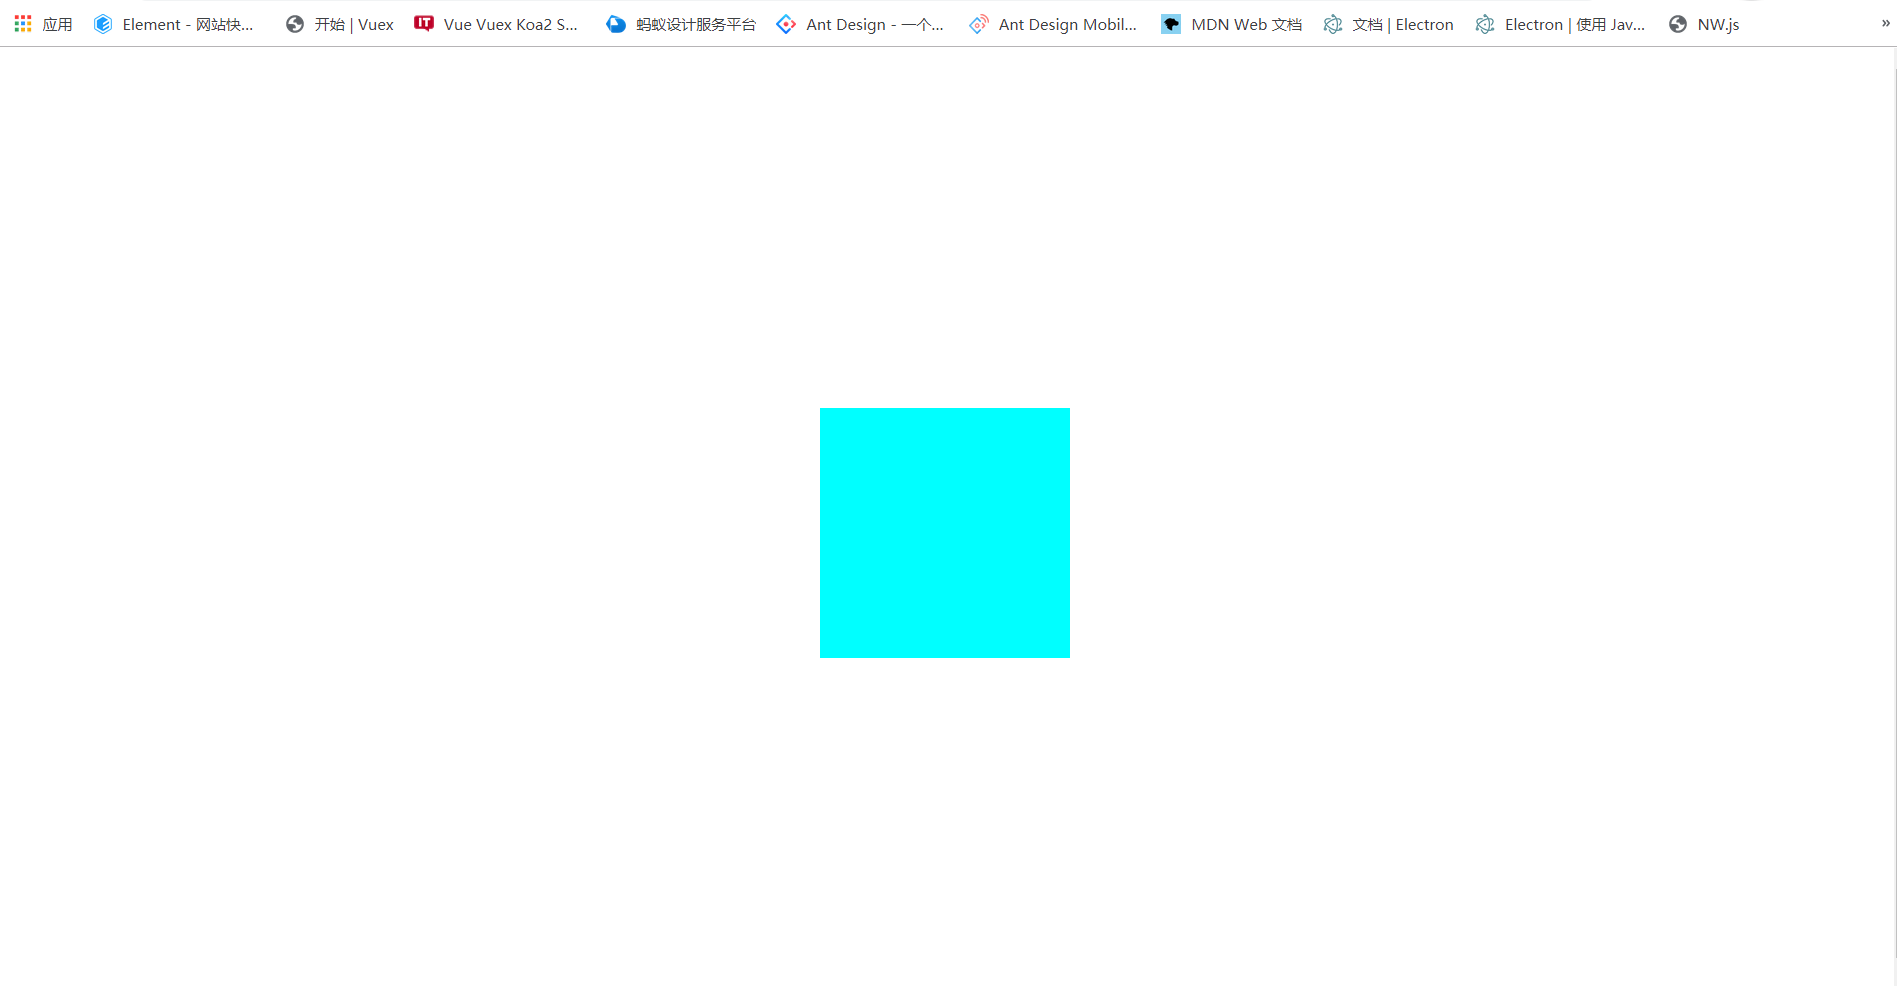Screen dimensions: 1897x986
Task: Click the Element bookmark's blue favicon
Action: point(103,24)
